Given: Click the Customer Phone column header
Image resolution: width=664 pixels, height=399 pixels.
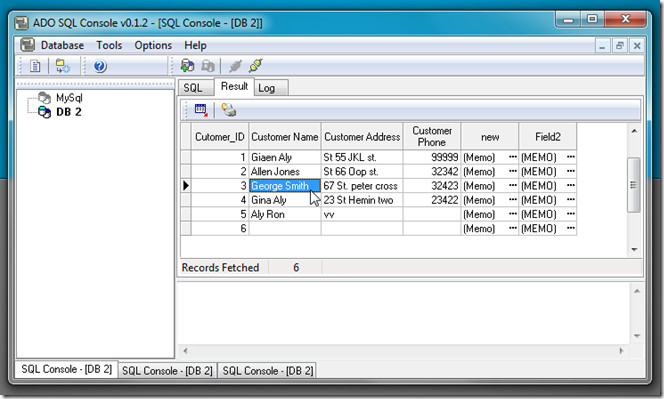Looking at the screenshot, I should 432,137.
